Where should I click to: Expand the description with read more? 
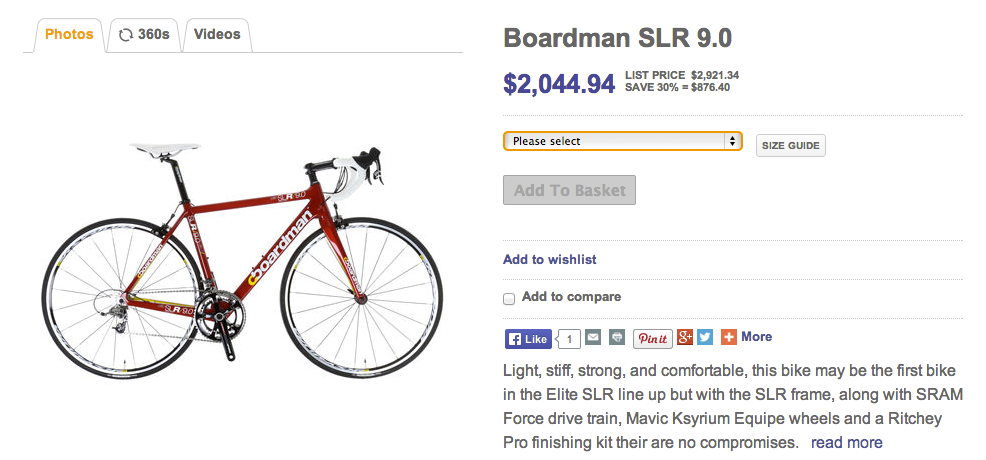pos(846,442)
